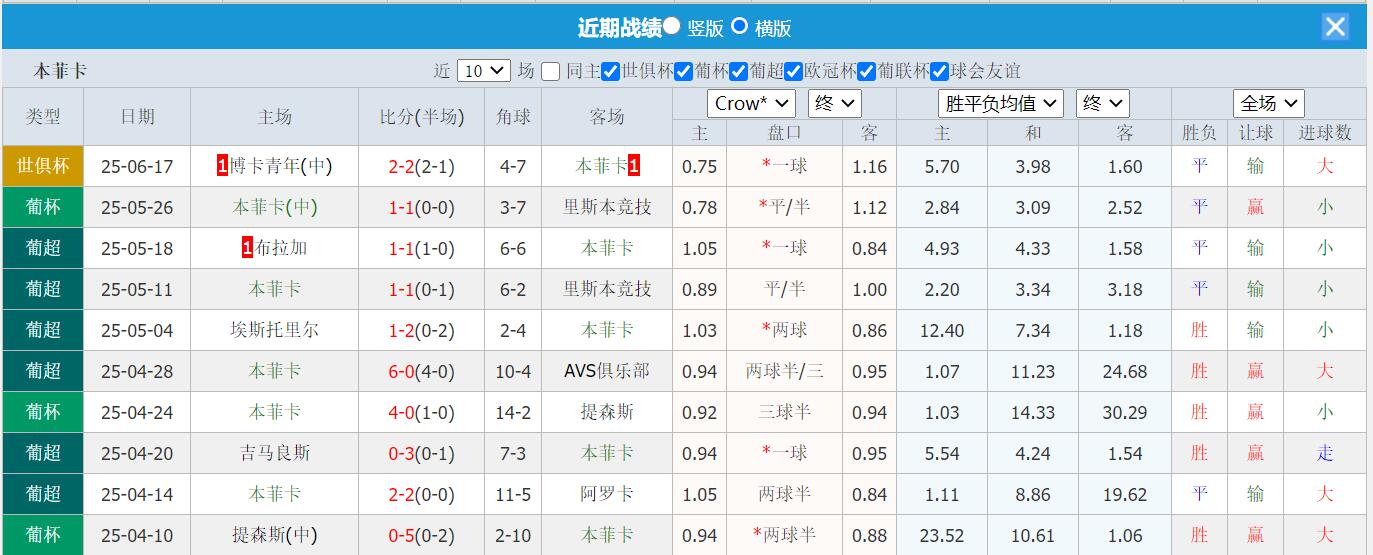Expand the 全场 dropdown
Image resolution: width=1373 pixels, height=555 pixels.
click(1268, 103)
